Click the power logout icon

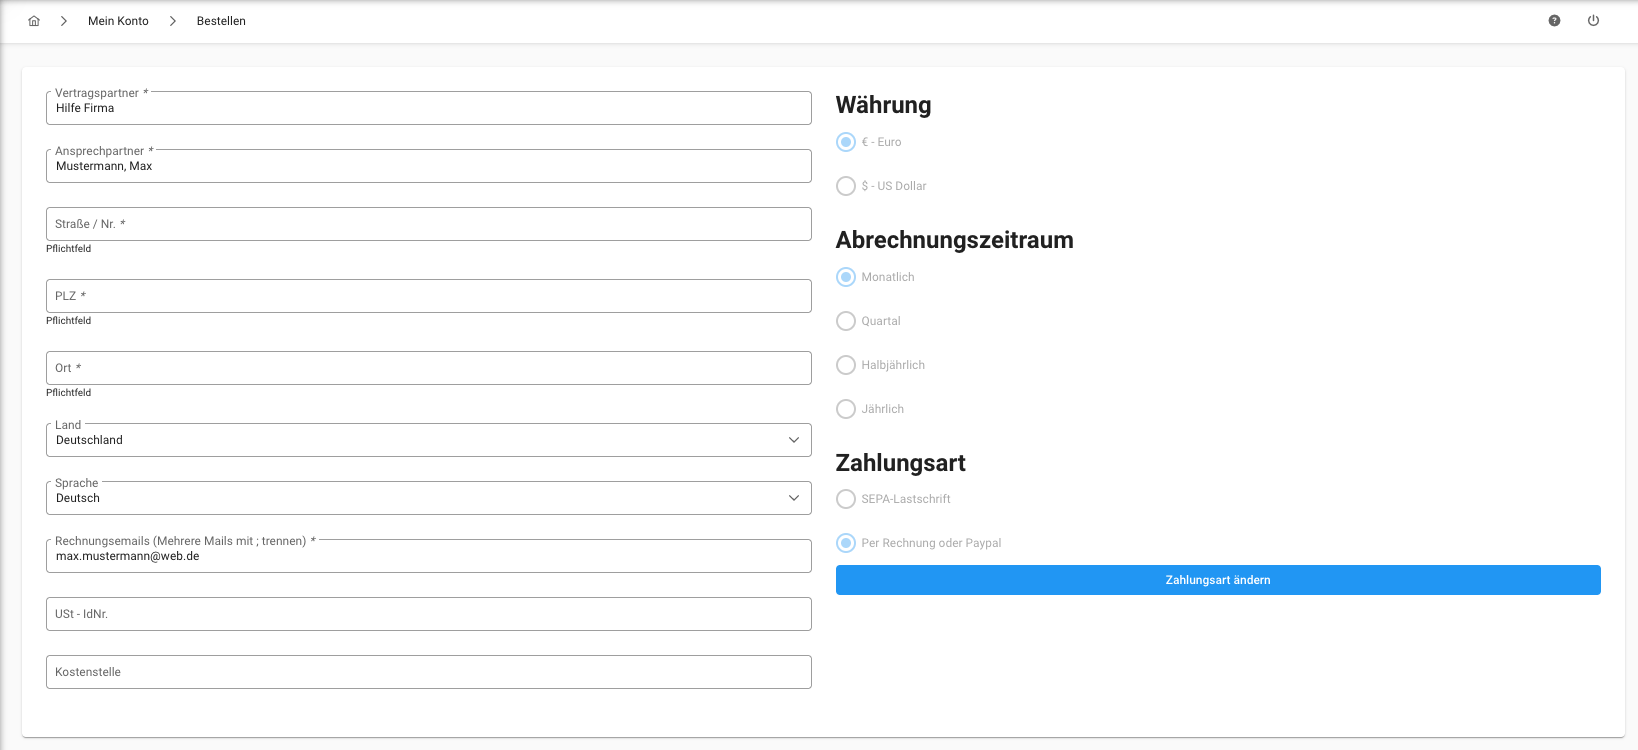(x=1593, y=21)
